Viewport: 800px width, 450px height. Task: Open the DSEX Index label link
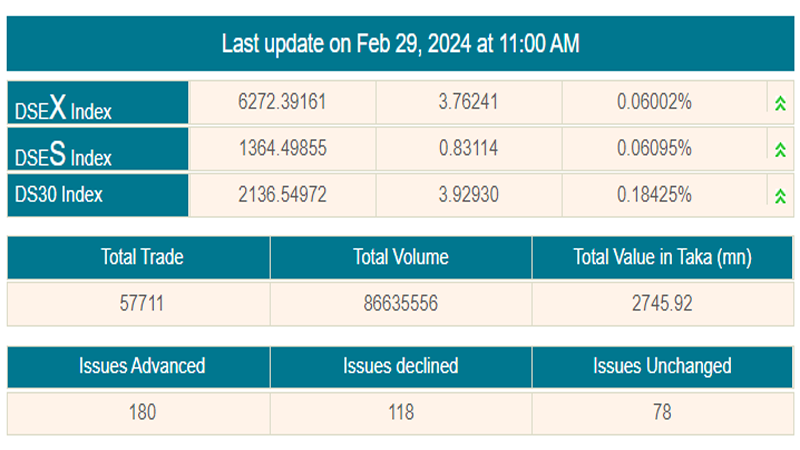pyautogui.click(x=63, y=107)
